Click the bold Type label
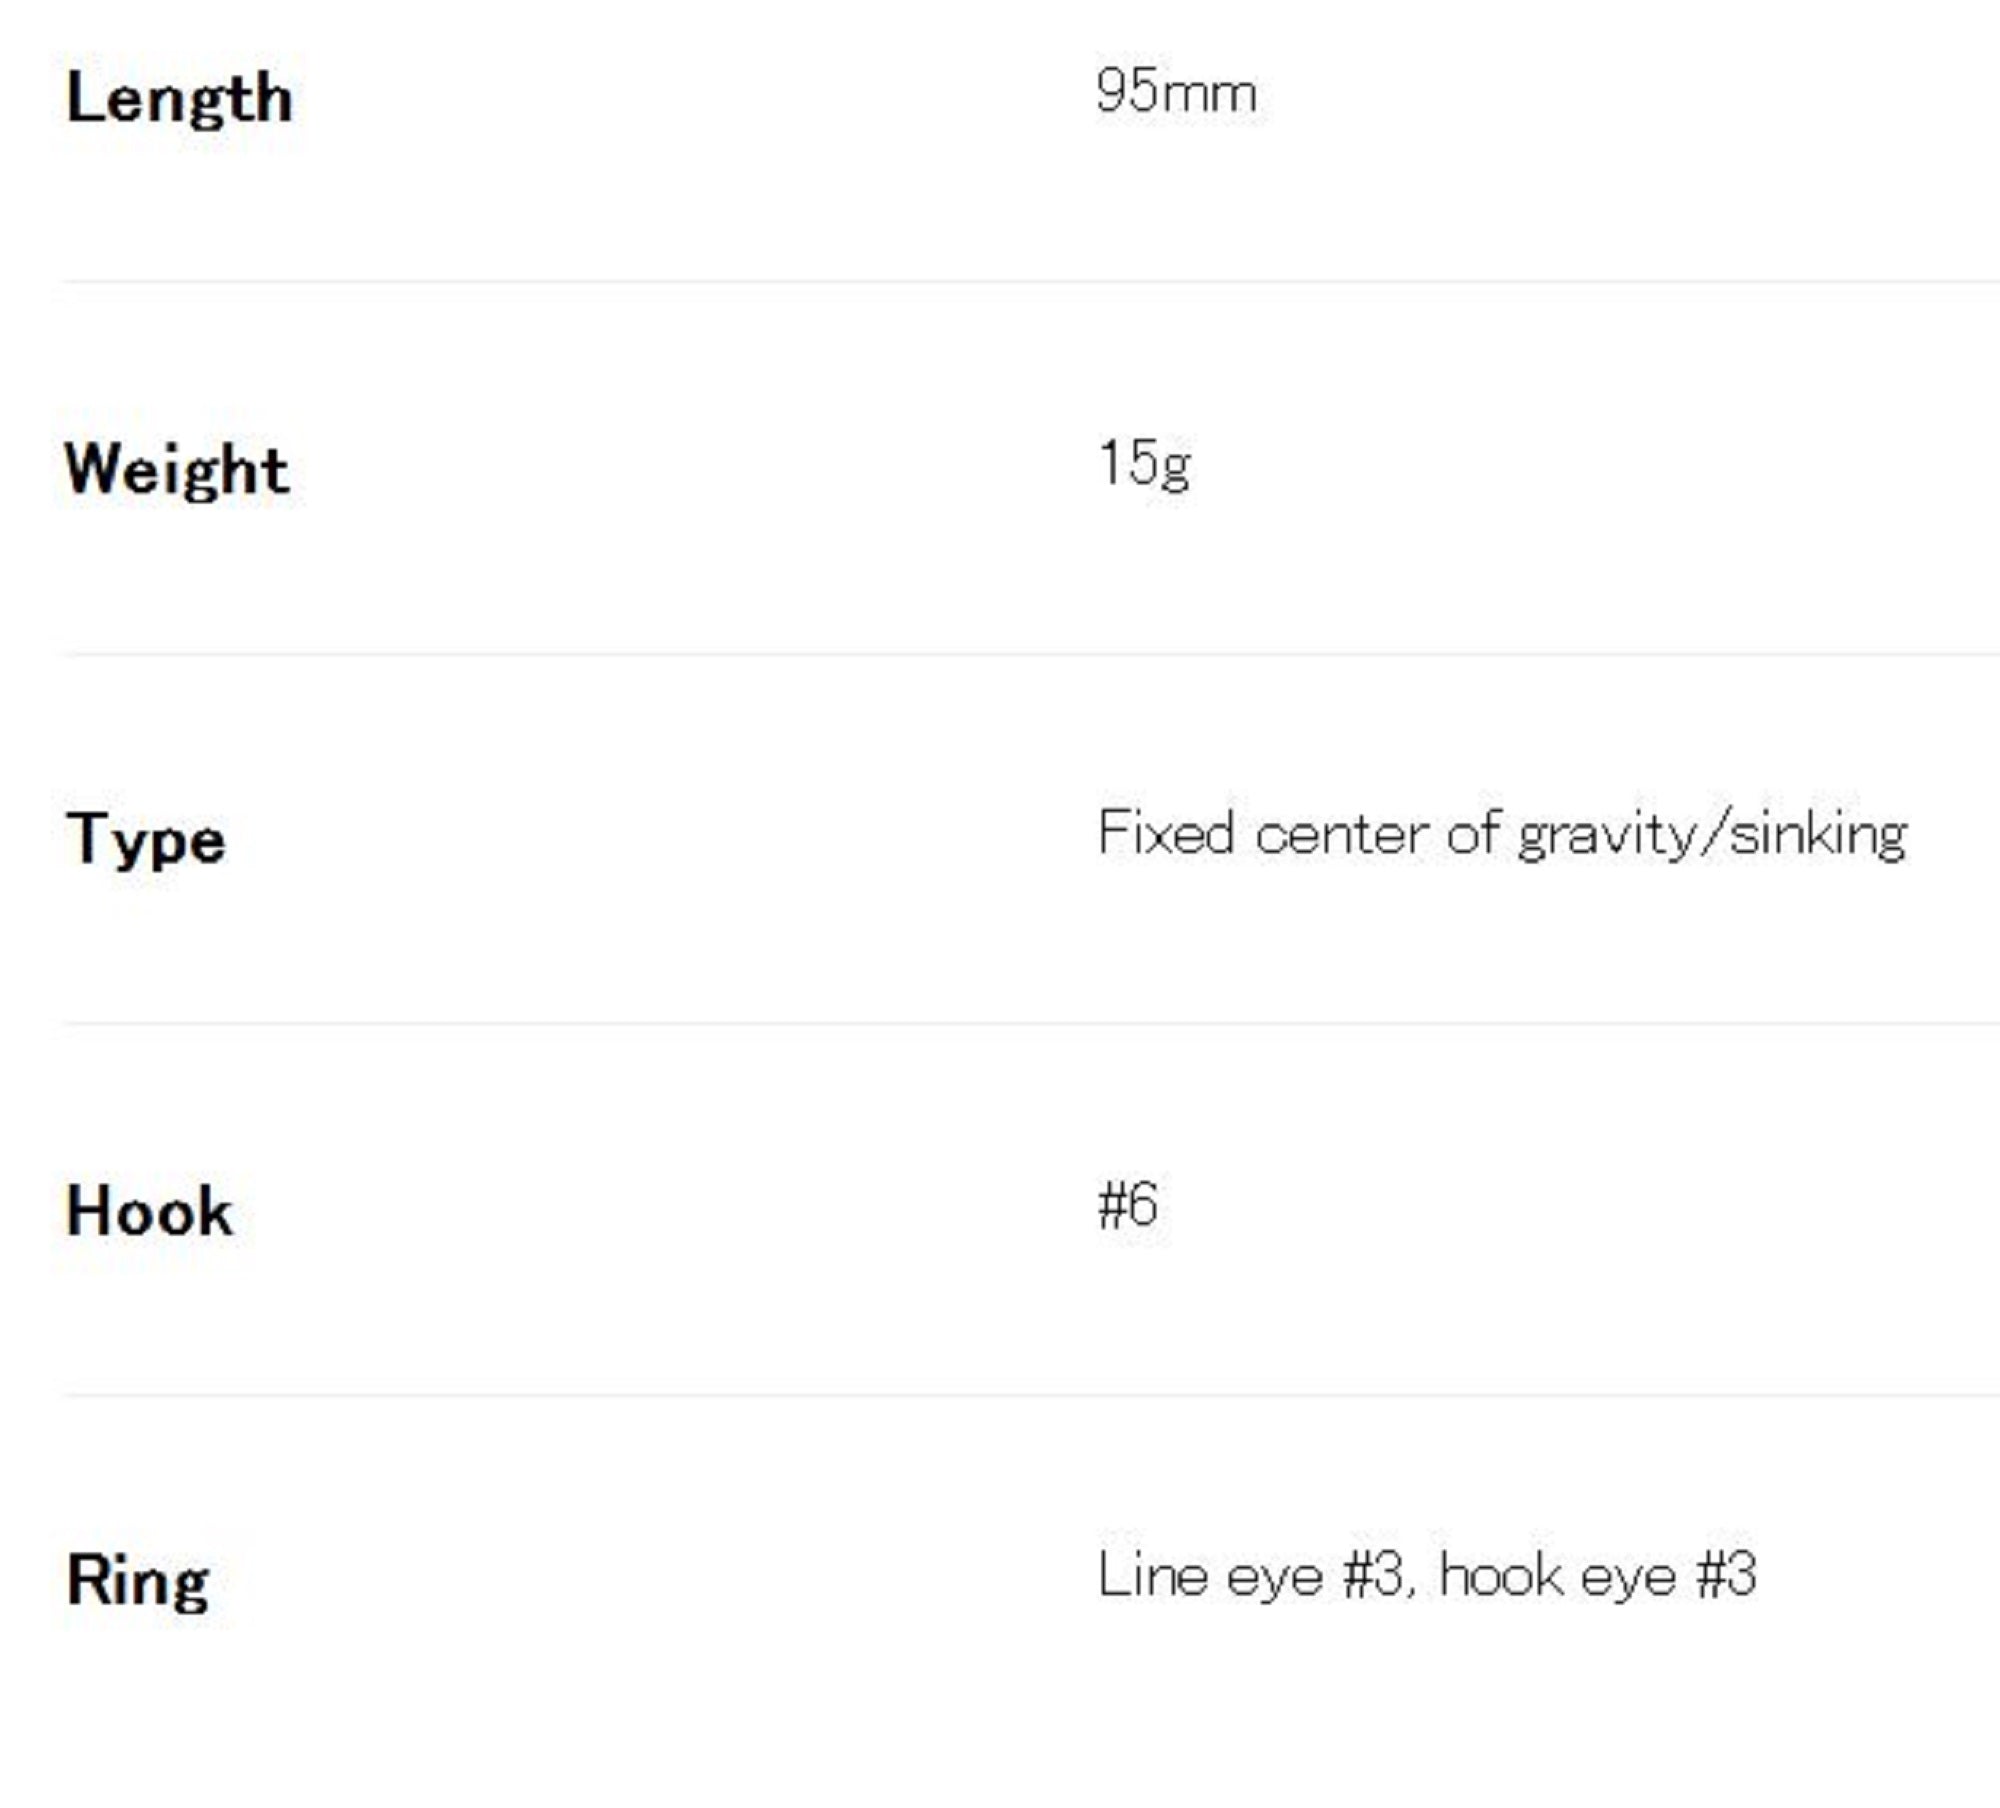Screen dimensions: 2000x1808 (x=146, y=840)
